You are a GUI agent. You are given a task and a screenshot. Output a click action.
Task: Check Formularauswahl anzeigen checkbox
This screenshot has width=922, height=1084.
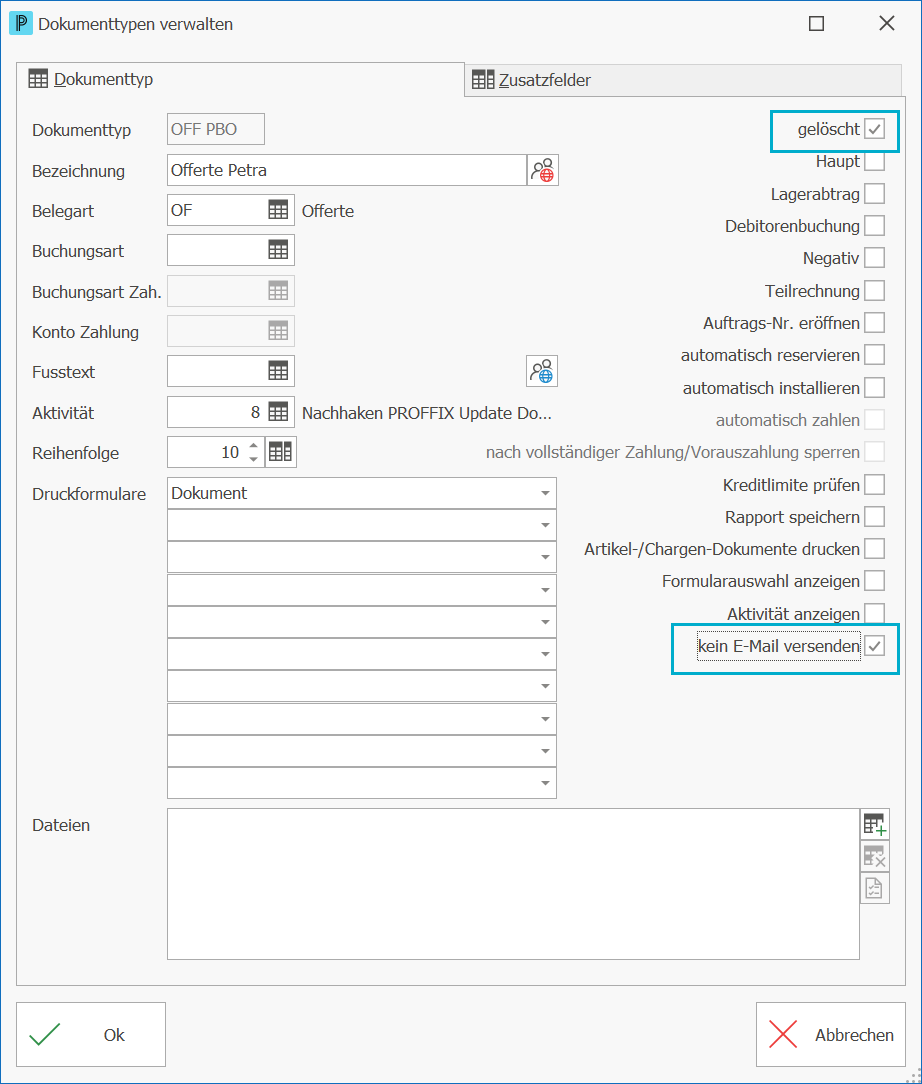[874, 581]
